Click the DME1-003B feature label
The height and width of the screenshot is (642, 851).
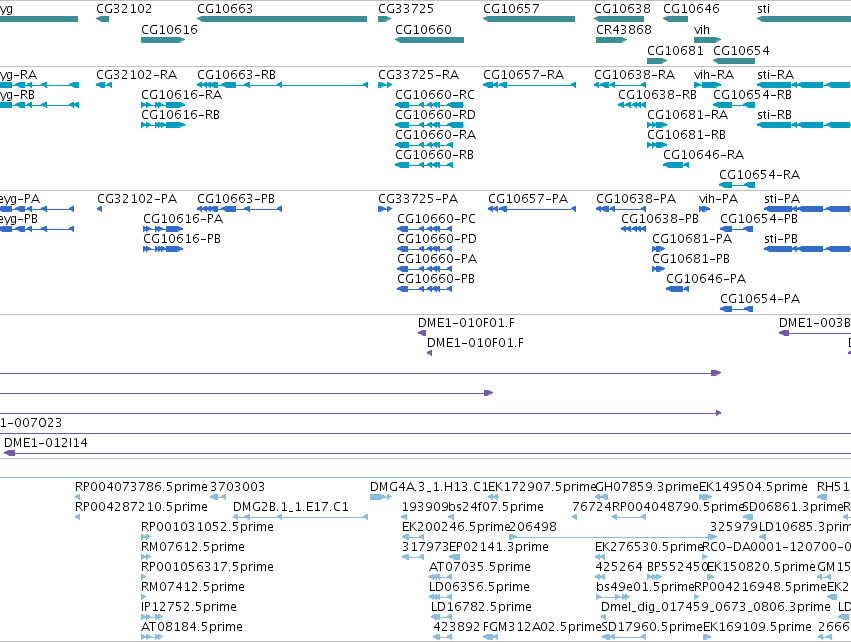click(815, 323)
